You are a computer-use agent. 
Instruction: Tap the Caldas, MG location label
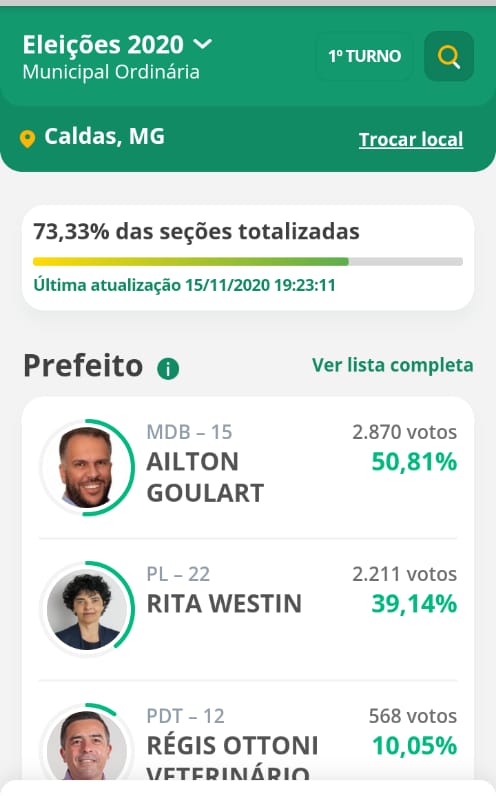(105, 137)
